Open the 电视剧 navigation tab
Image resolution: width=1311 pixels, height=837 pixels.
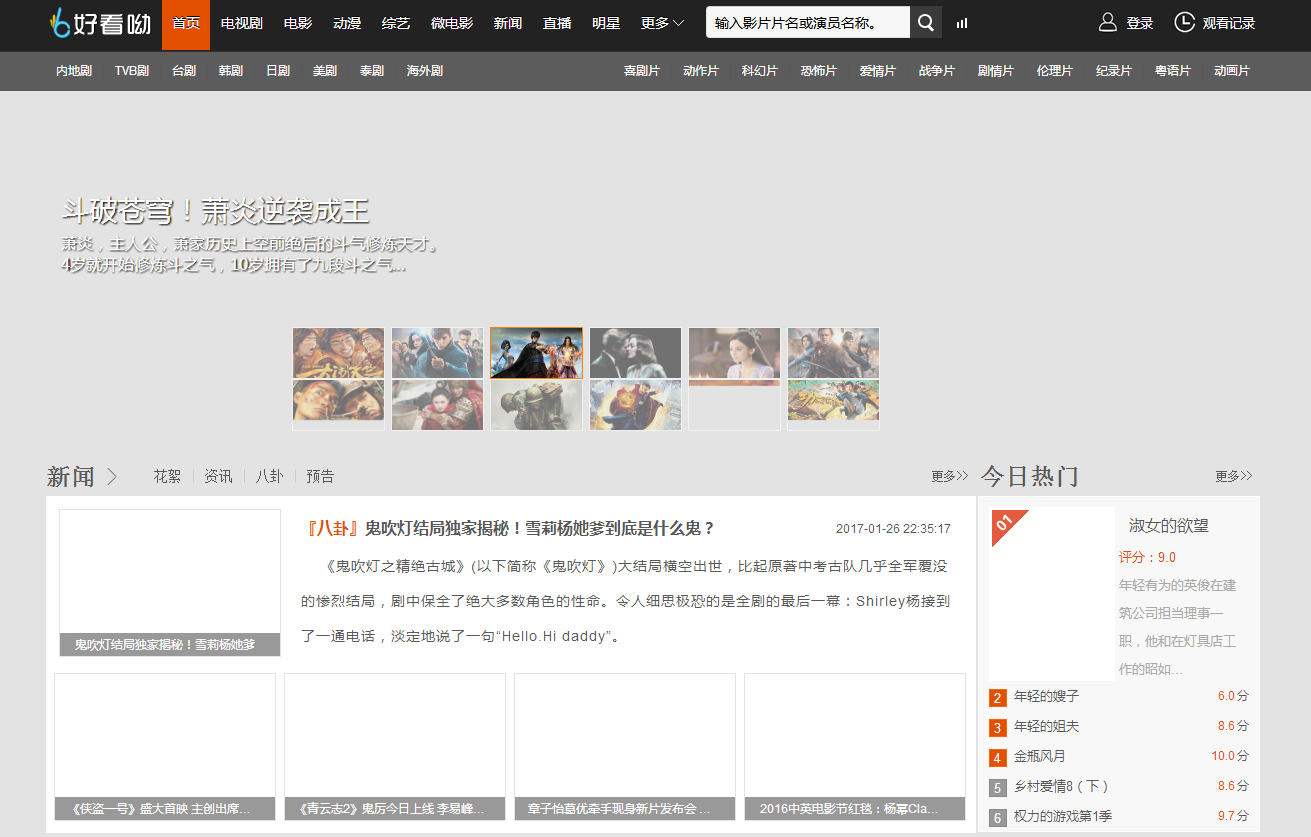tap(242, 23)
